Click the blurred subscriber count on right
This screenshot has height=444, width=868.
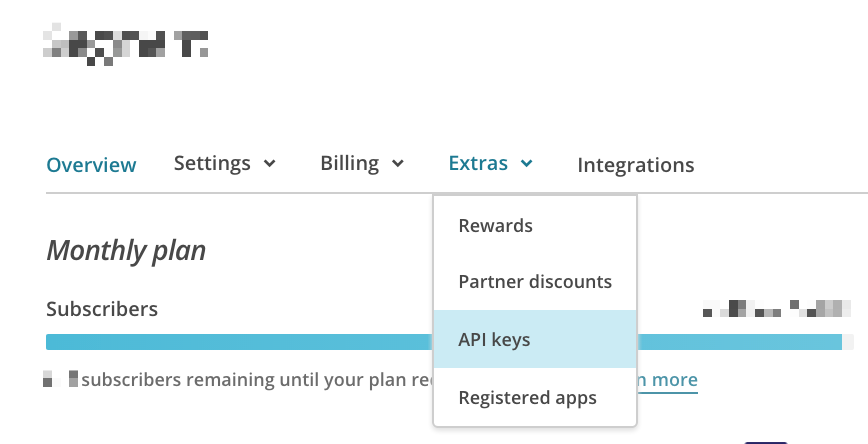[x=776, y=309]
